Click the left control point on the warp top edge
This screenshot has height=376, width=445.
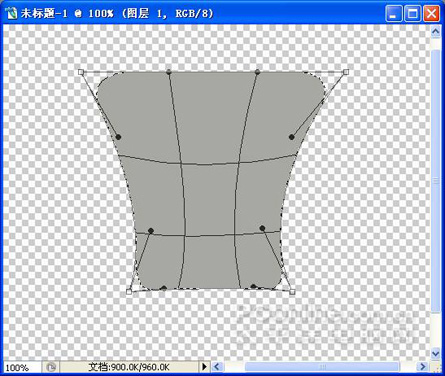click(169, 71)
